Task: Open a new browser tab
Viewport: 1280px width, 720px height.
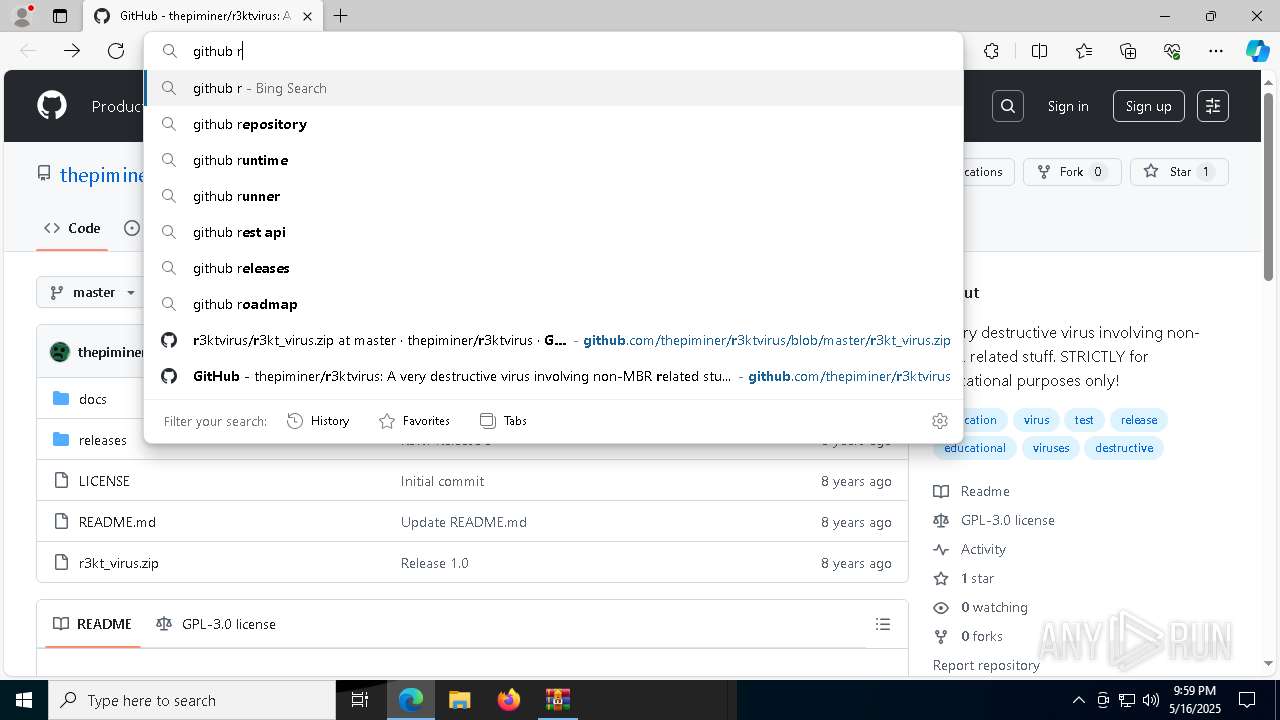Action: [340, 16]
